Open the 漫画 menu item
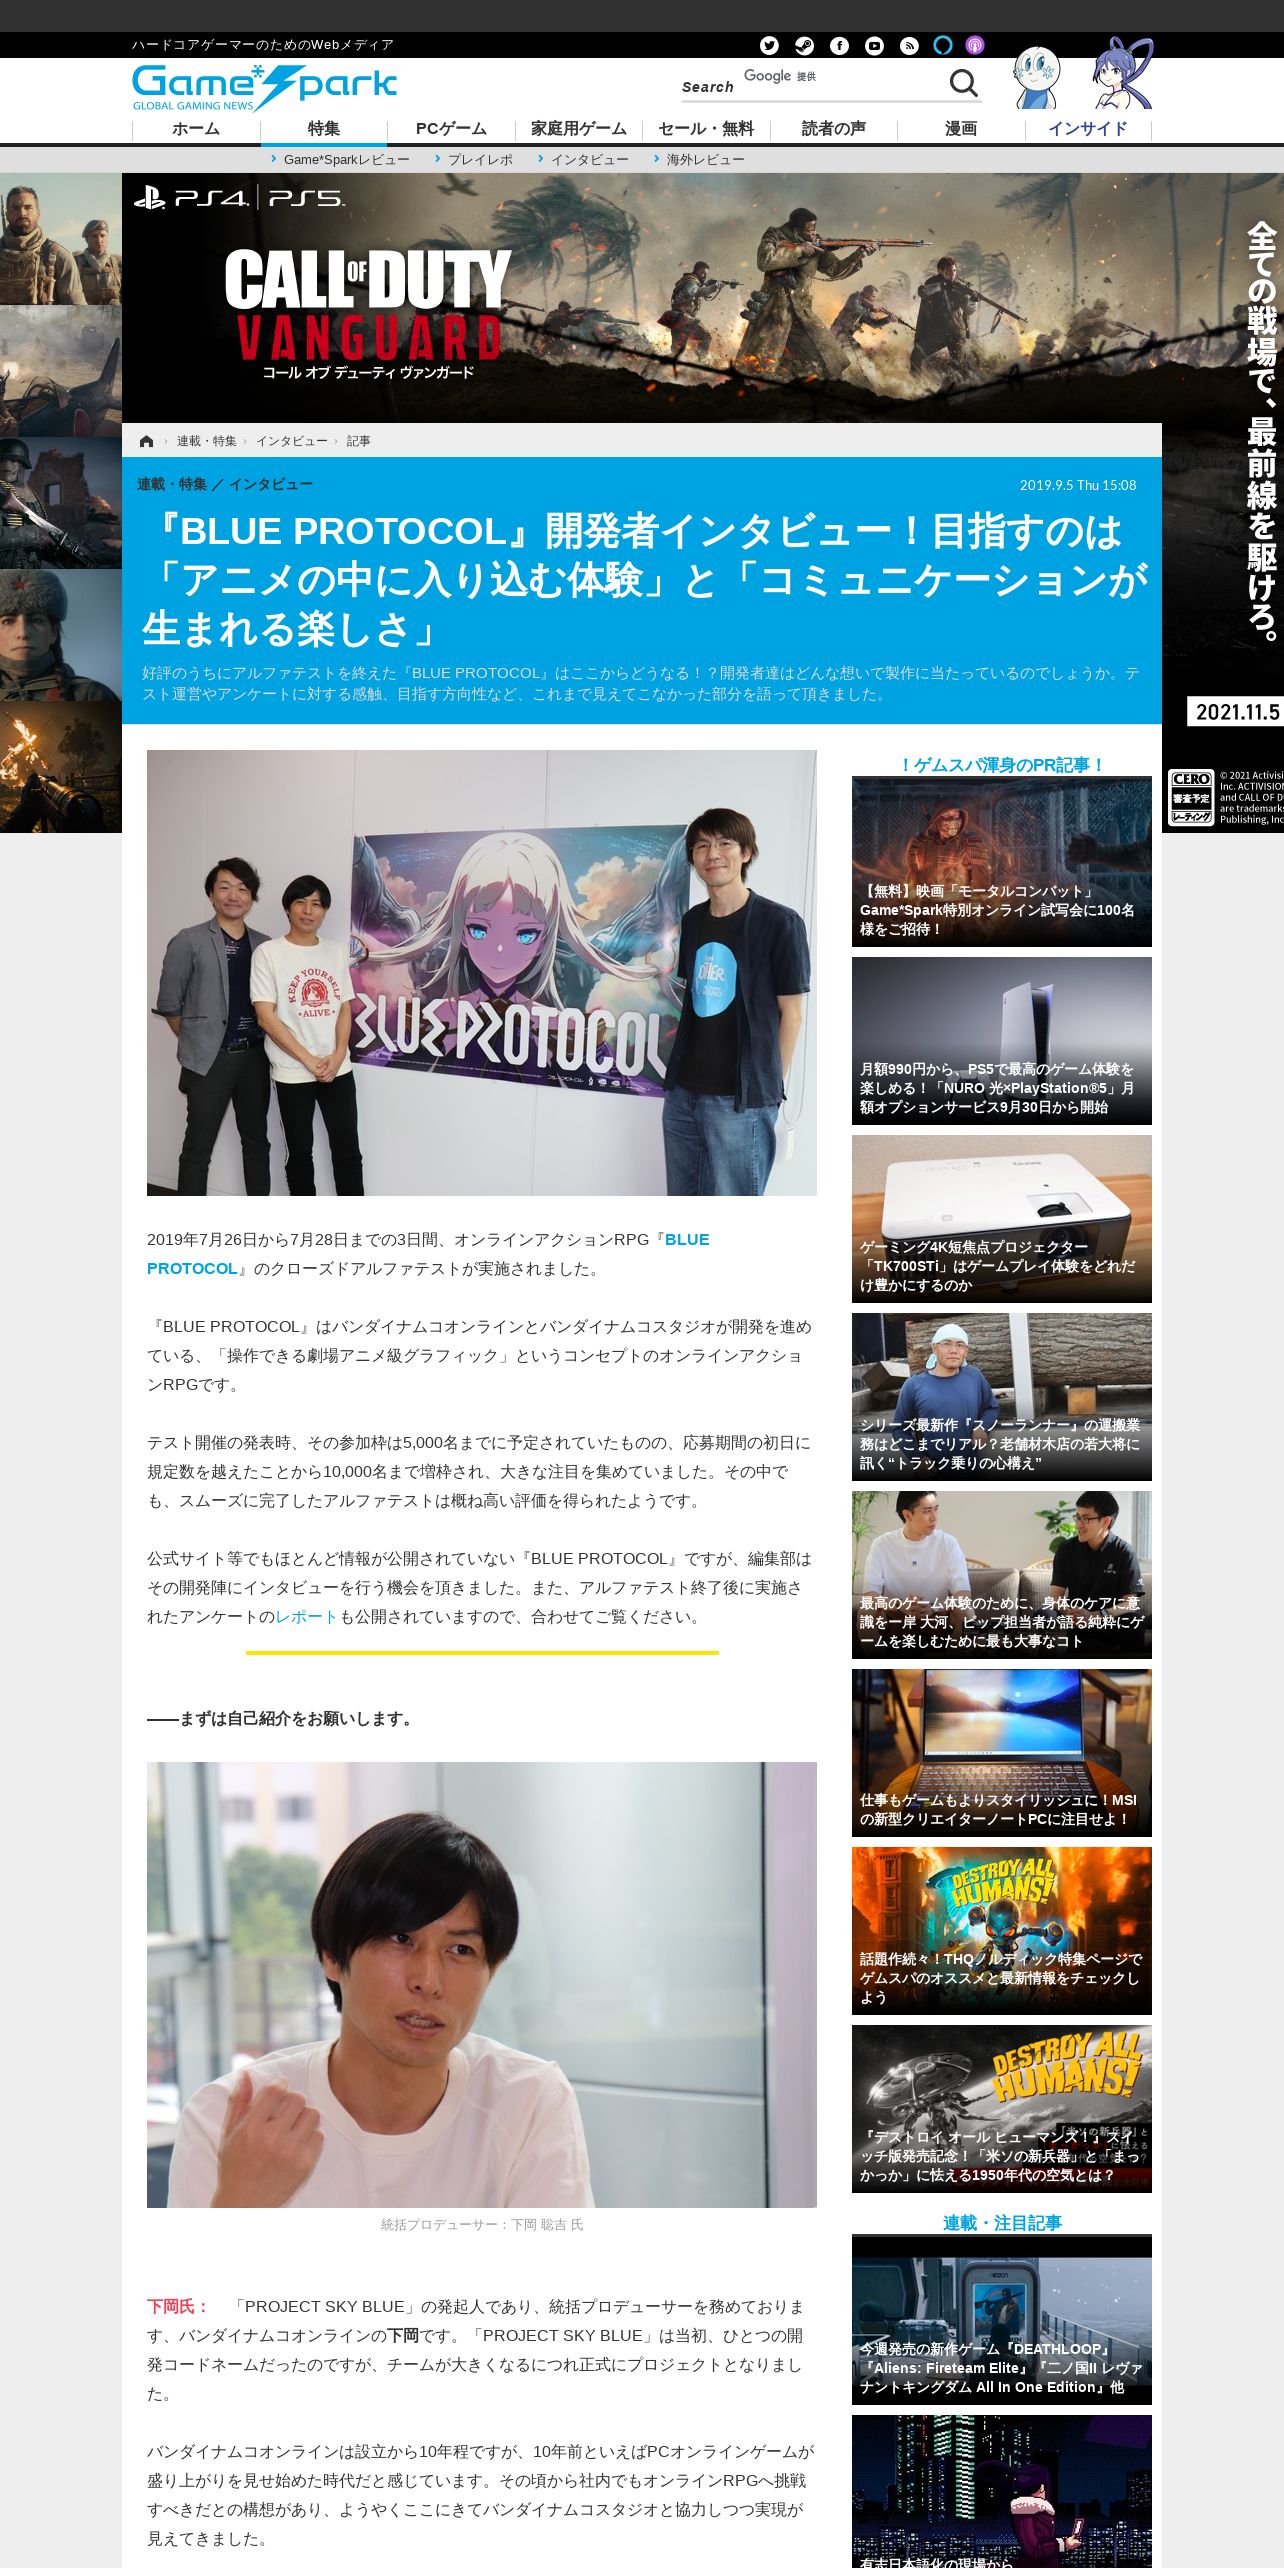Screen dimensions: 1284x2568 [961, 129]
